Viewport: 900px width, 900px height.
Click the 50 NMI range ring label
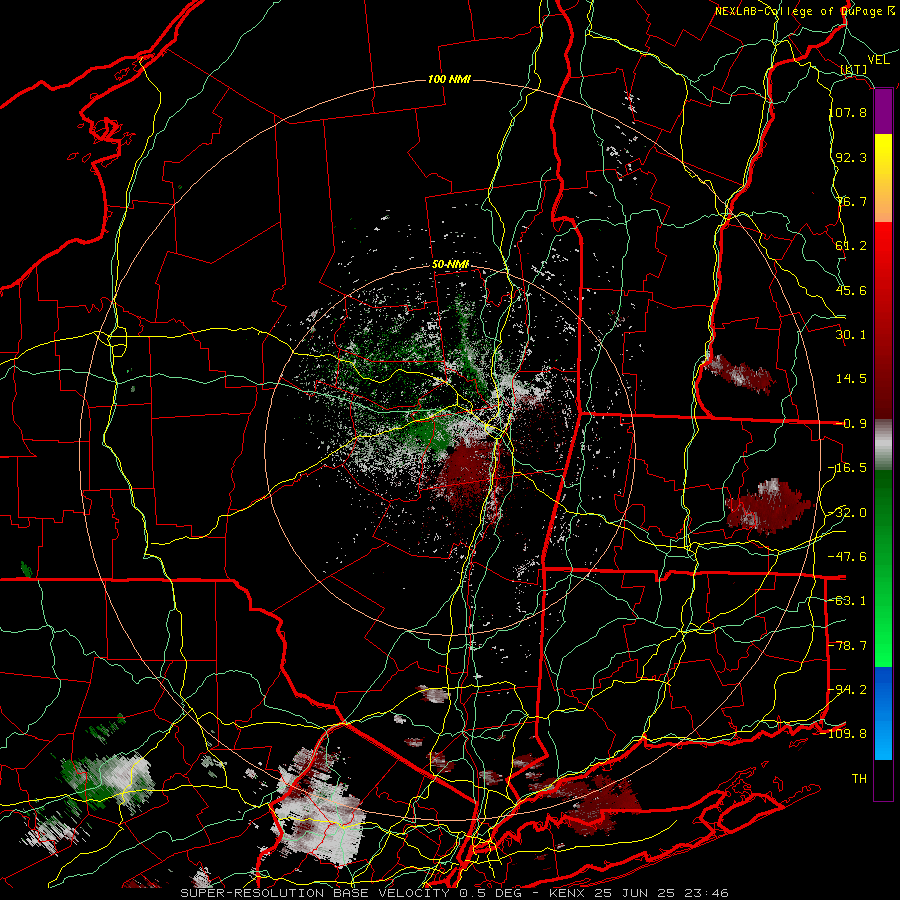[x=451, y=265]
